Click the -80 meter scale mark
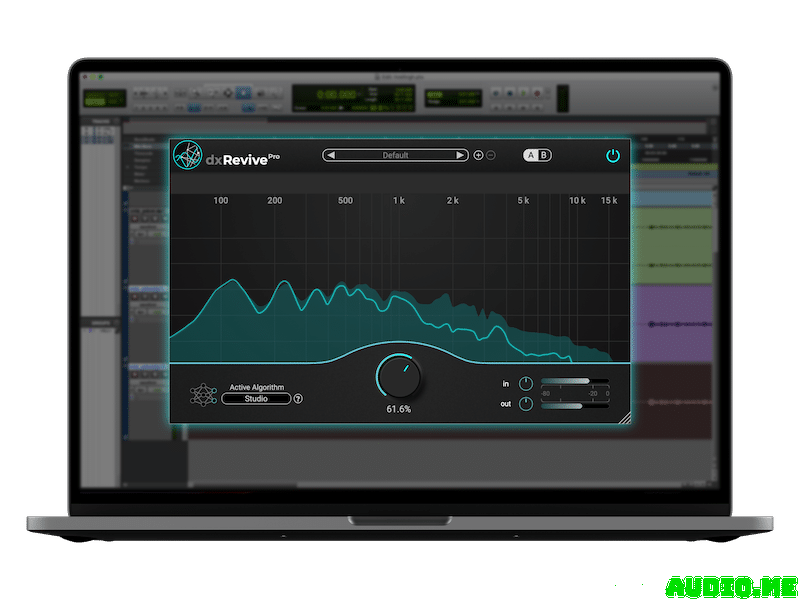 pyautogui.click(x=545, y=394)
